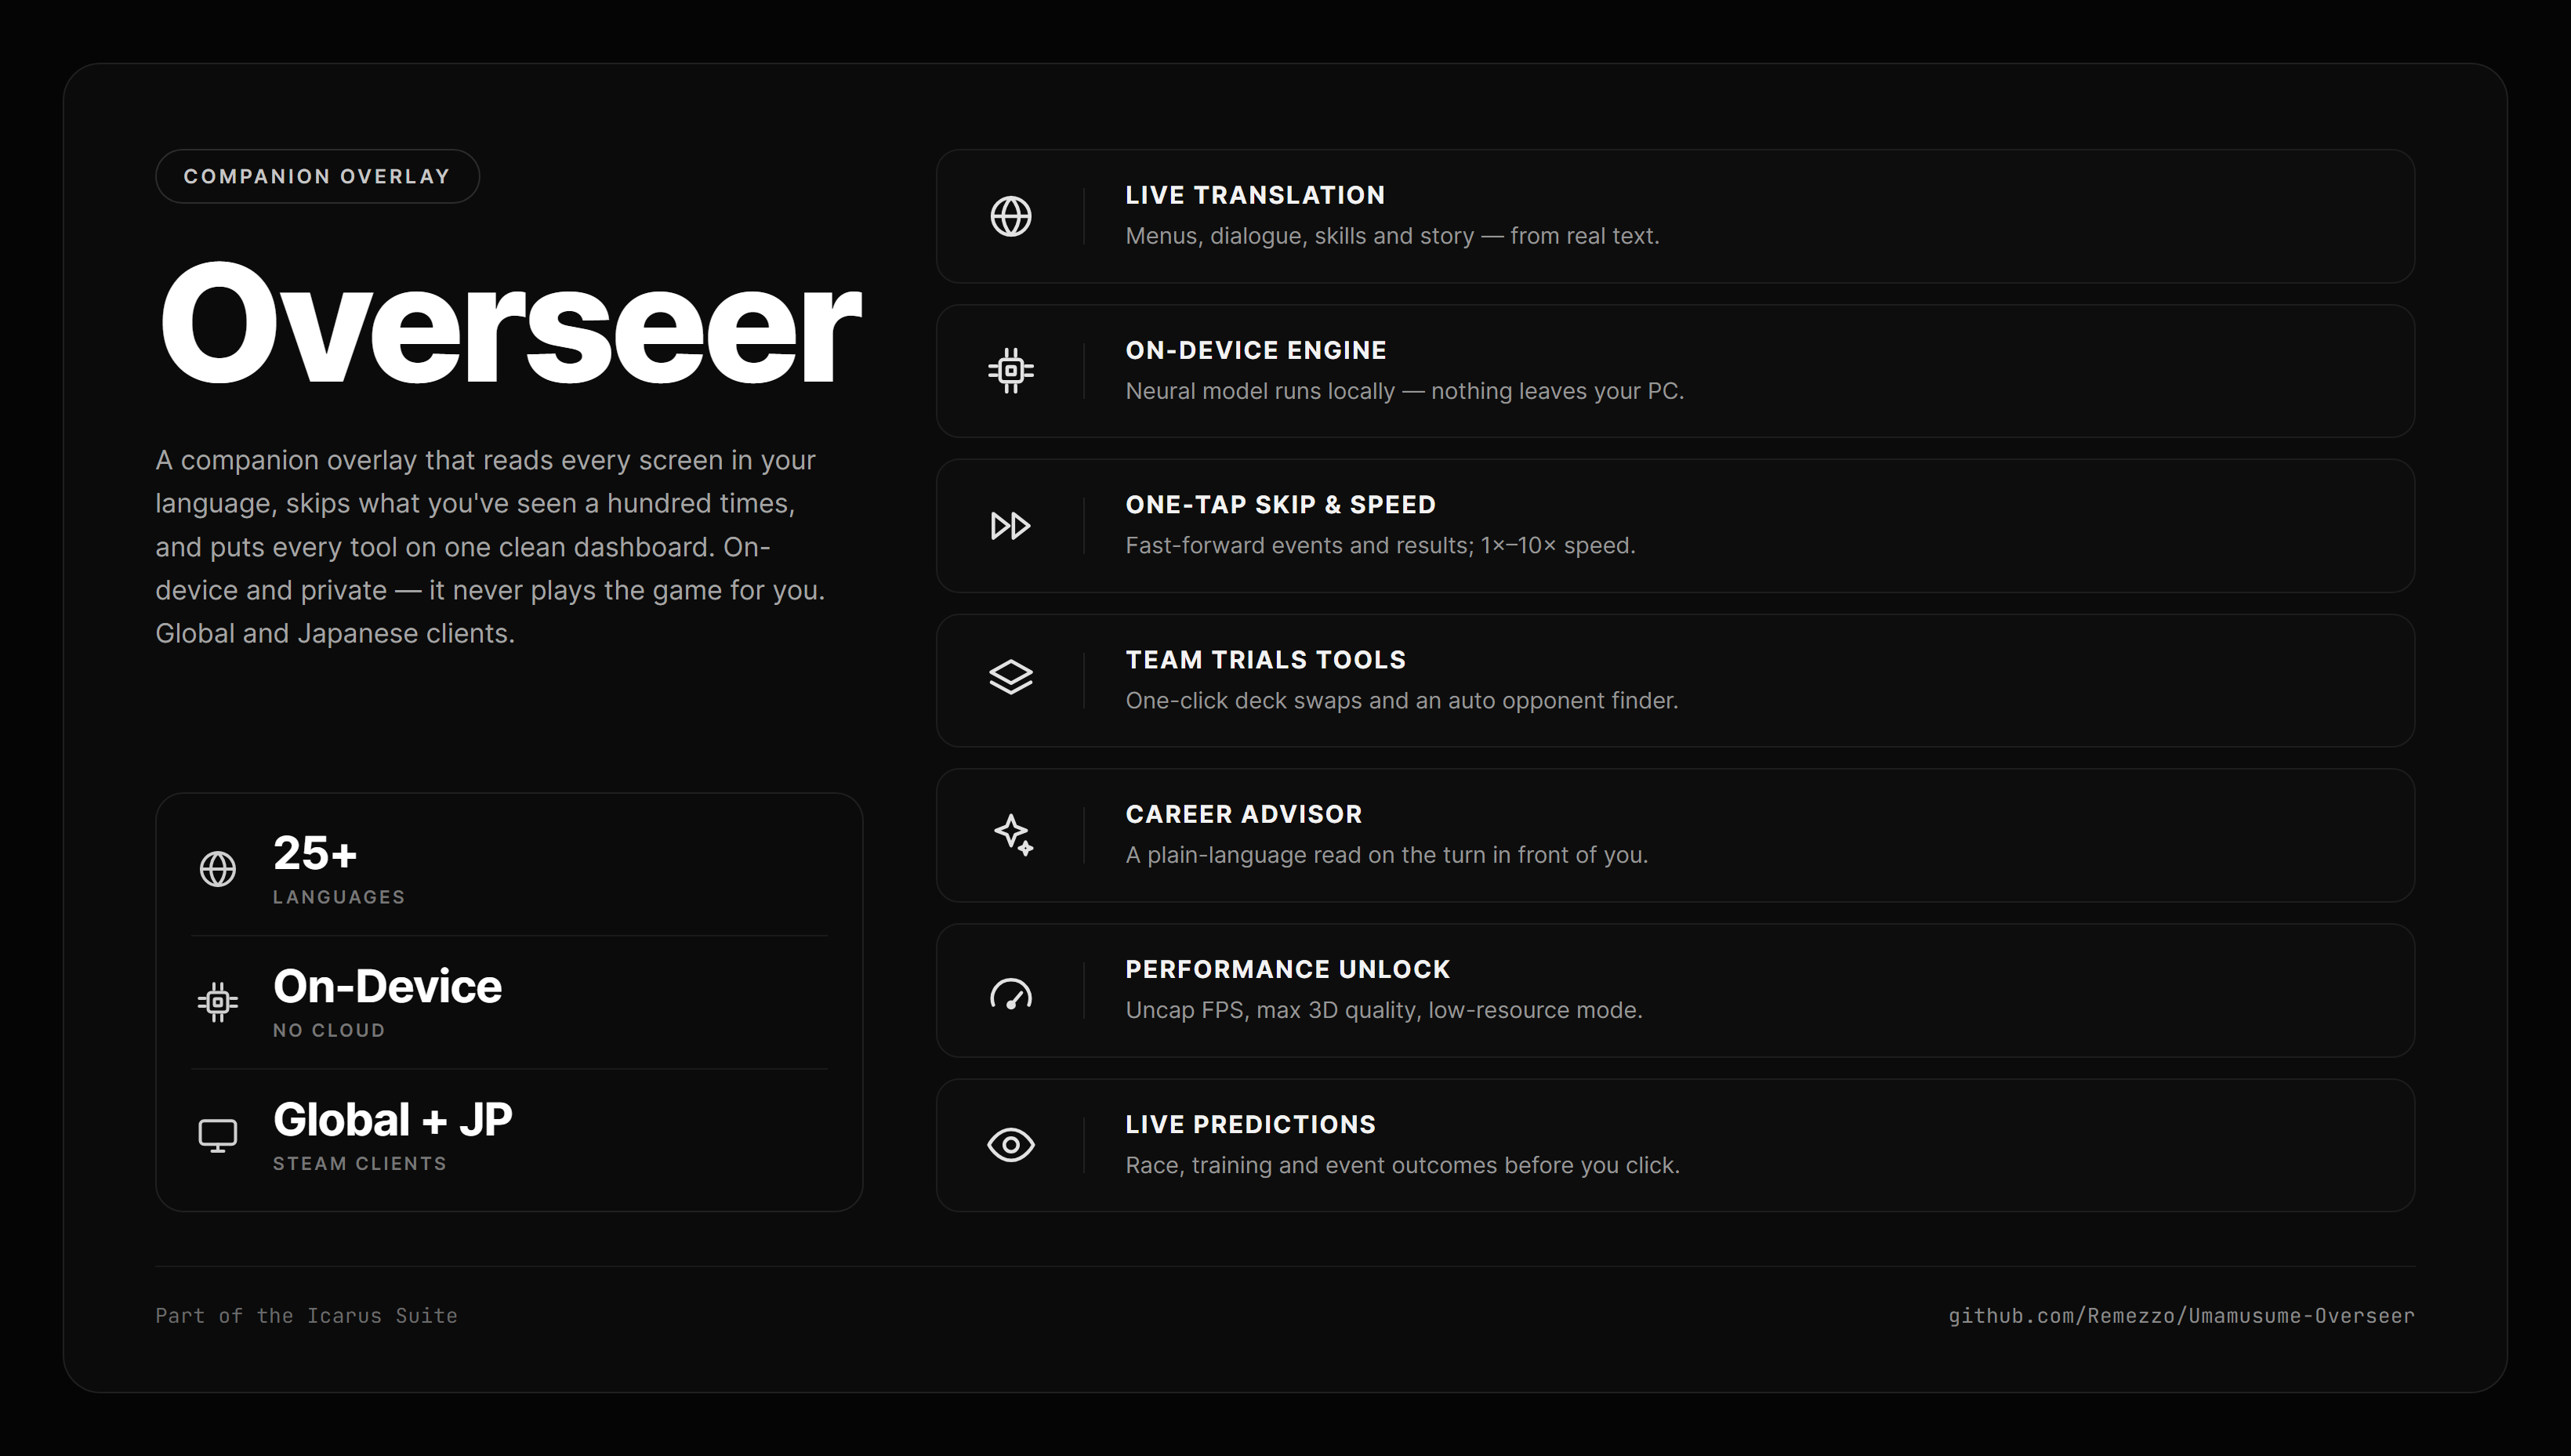Click the STEAM CLIENTS stat label

click(x=360, y=1163)
